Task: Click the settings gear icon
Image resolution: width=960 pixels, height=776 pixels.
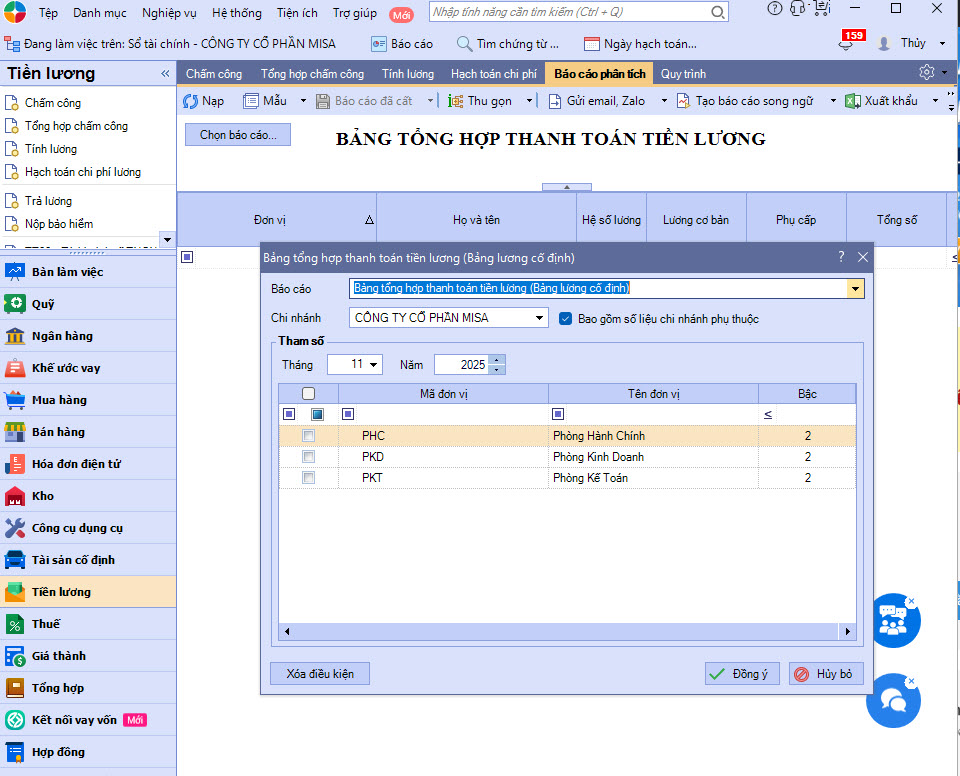Action: [x=926, y=73]
